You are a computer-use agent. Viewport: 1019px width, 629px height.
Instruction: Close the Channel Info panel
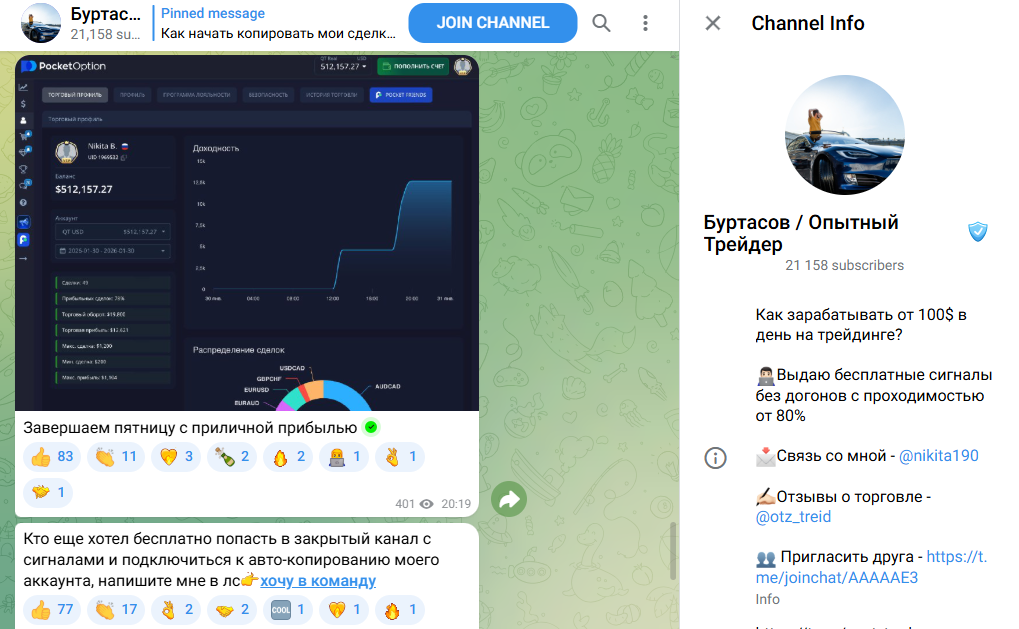(713, 23)
